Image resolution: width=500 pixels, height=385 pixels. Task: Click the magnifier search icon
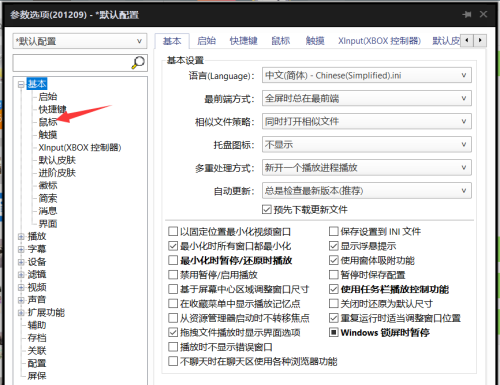138,62
